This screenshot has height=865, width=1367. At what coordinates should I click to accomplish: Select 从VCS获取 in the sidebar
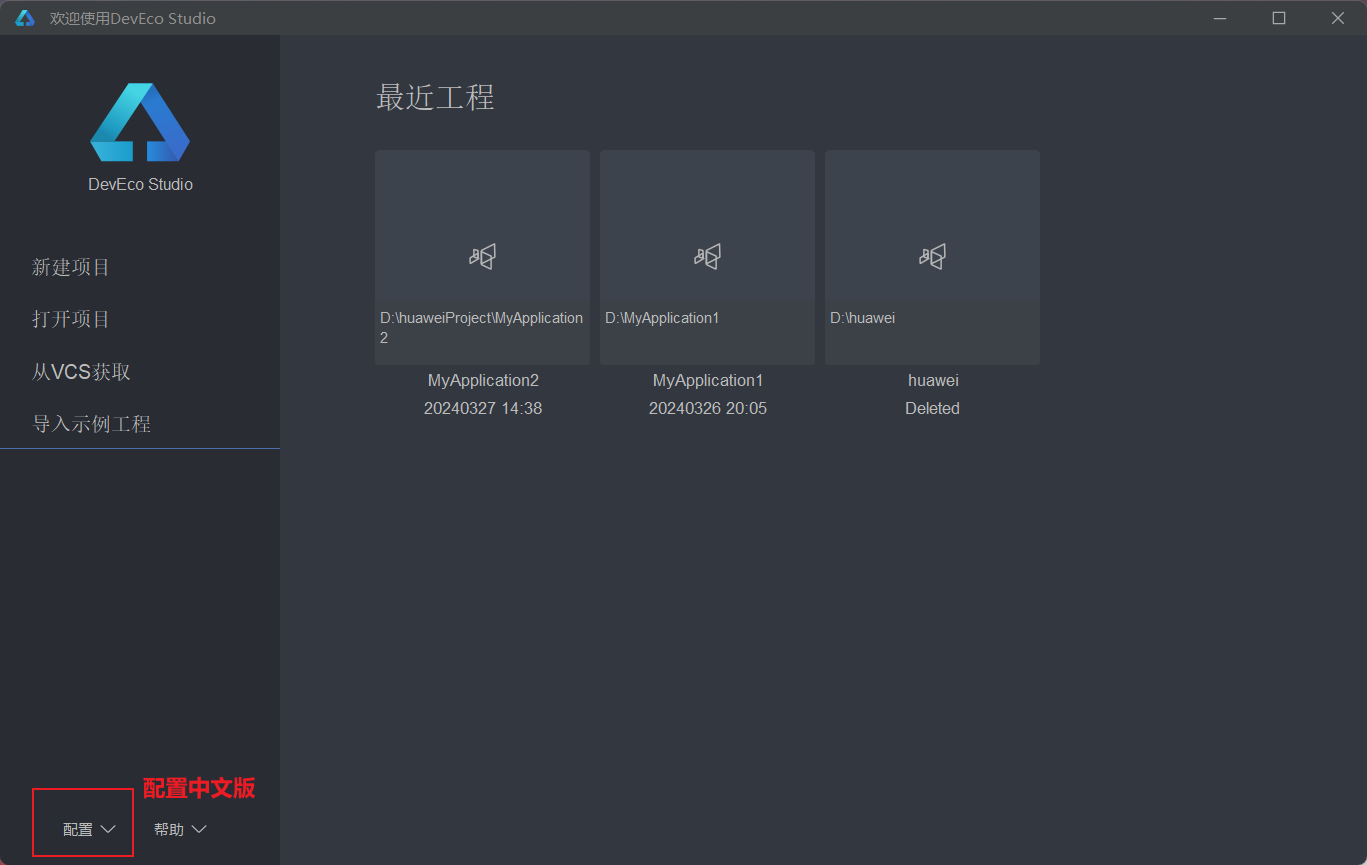(x=81, y=372)
